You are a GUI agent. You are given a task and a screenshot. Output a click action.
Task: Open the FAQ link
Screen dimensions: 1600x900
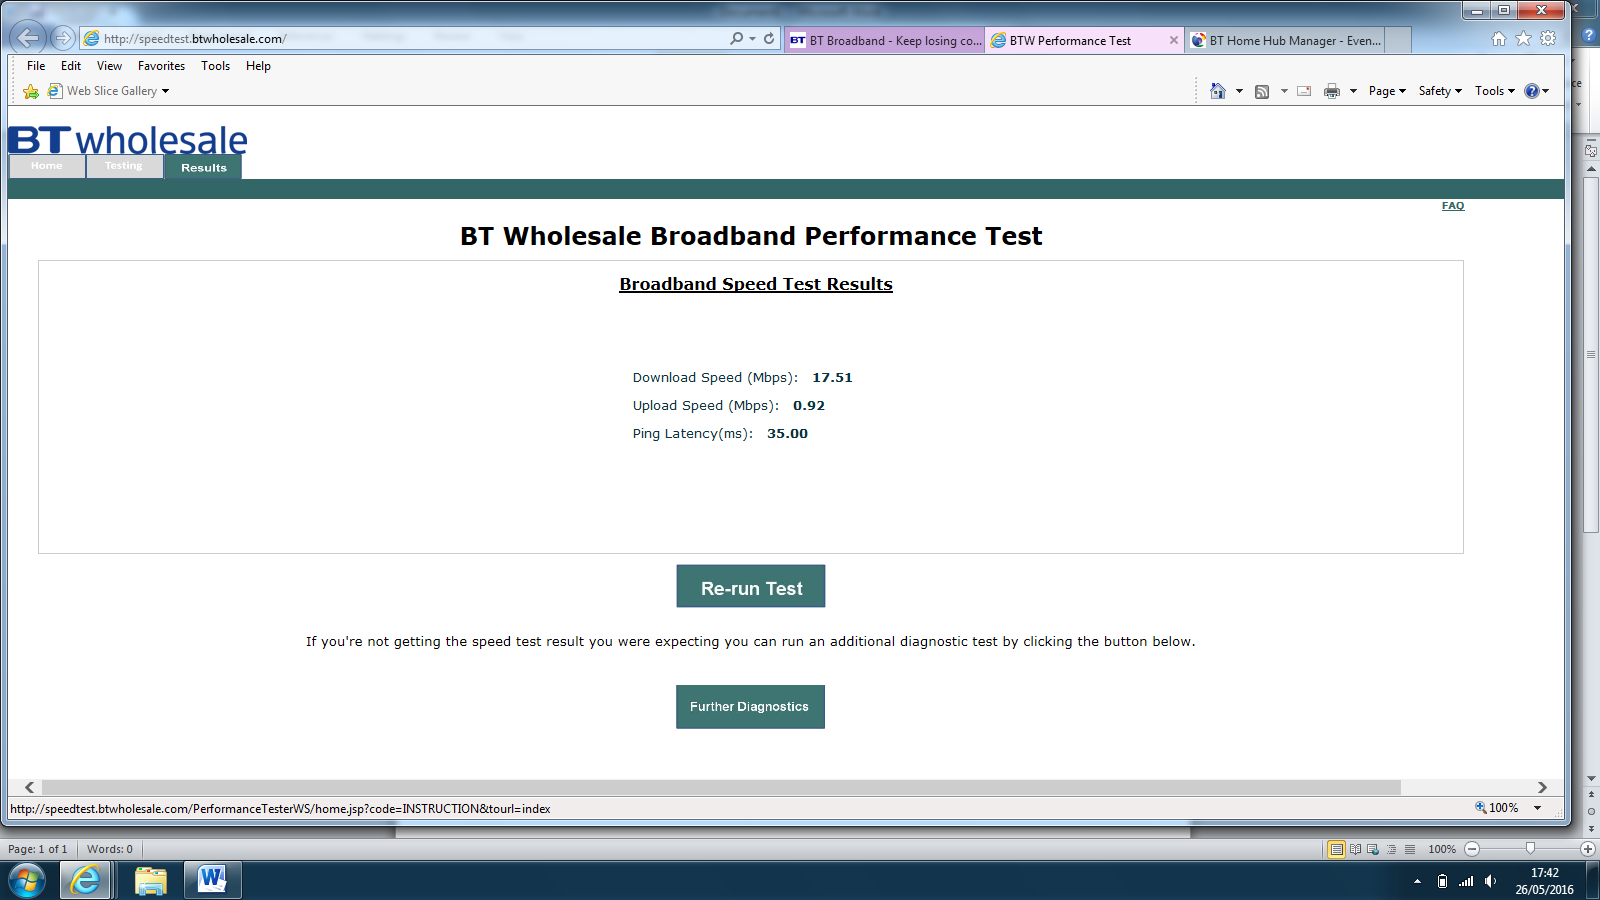1452,205
